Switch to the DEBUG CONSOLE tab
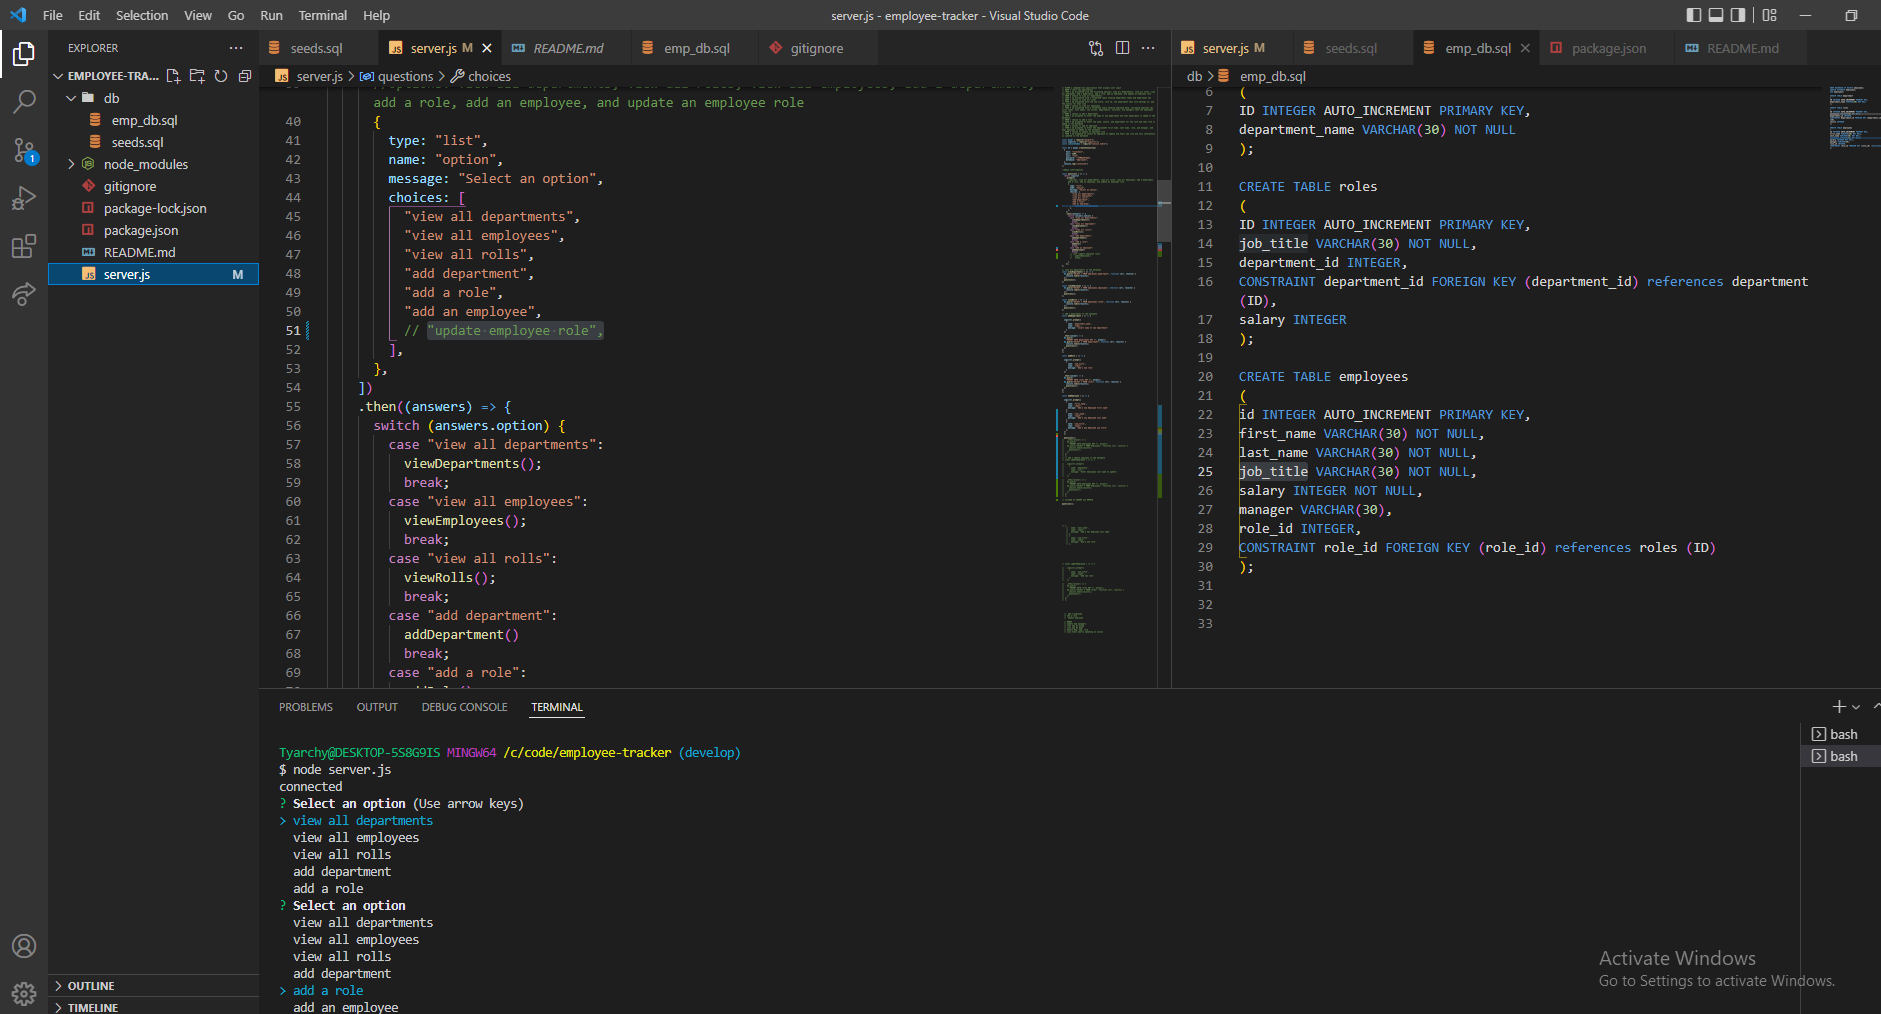Image resolution: width=1881 pixels, height=1014 pixels. (464, 707)
